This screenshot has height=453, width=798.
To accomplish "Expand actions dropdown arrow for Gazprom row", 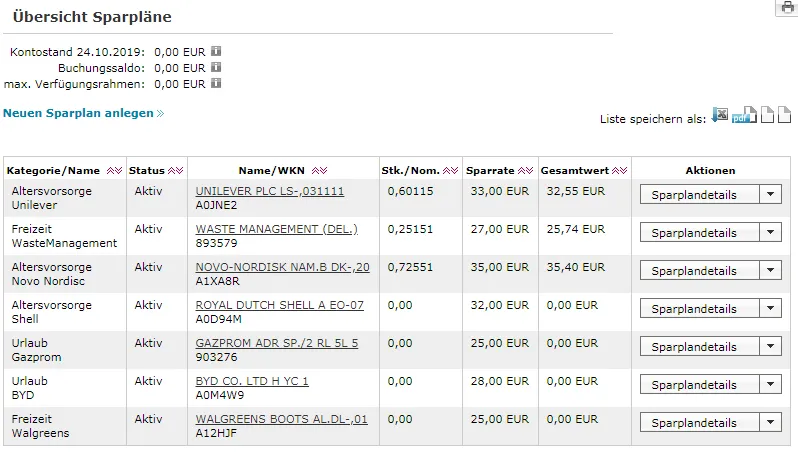I will pyautogui.click(x=771, y=347).
